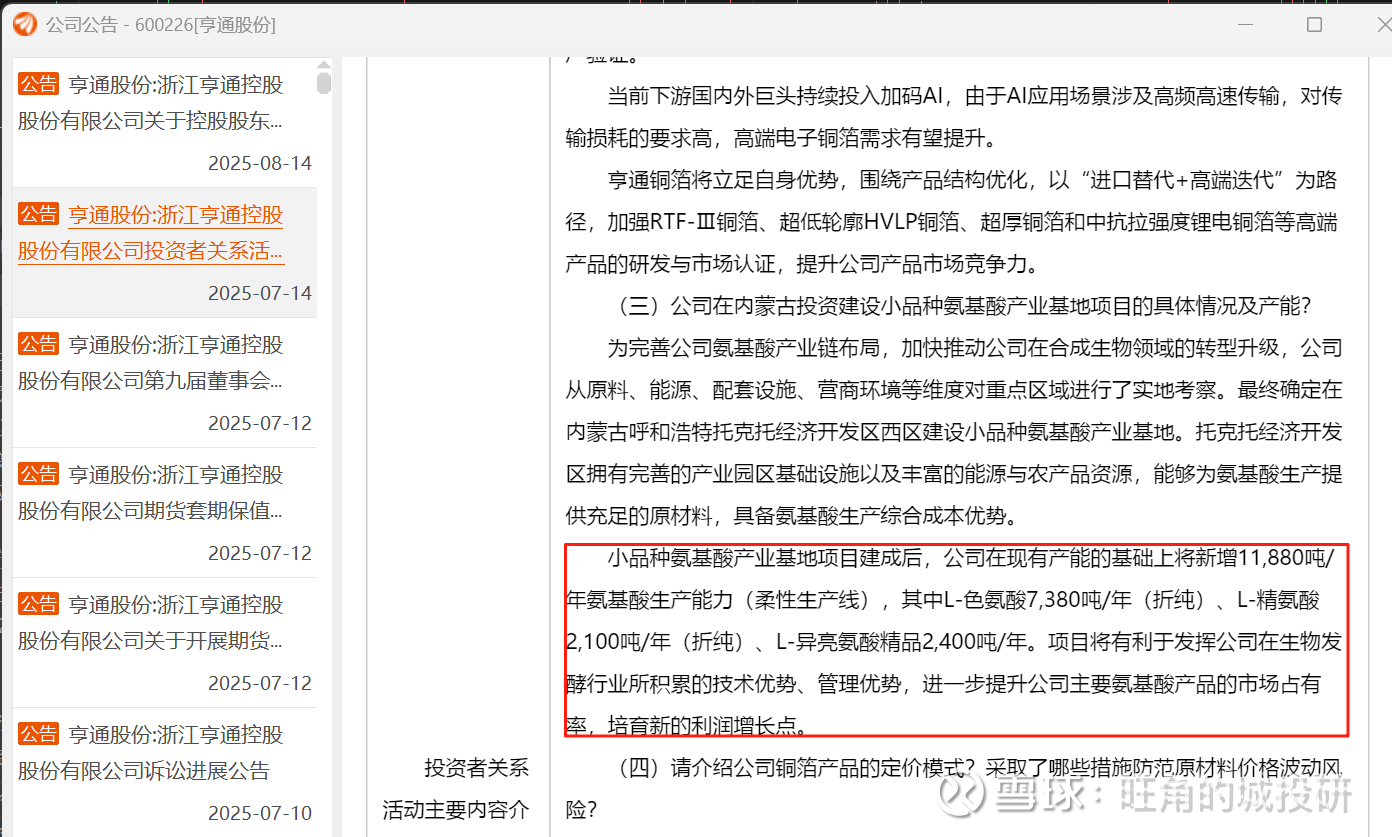The image size is (1392, 837).
Task: Click the line starting 亨通铜箔将立足自身优势
Action: click(972, 180)
